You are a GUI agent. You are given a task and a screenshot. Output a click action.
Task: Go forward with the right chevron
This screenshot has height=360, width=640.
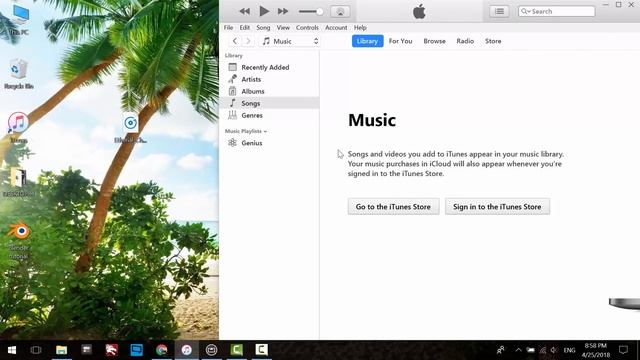(x=248, y=41)
